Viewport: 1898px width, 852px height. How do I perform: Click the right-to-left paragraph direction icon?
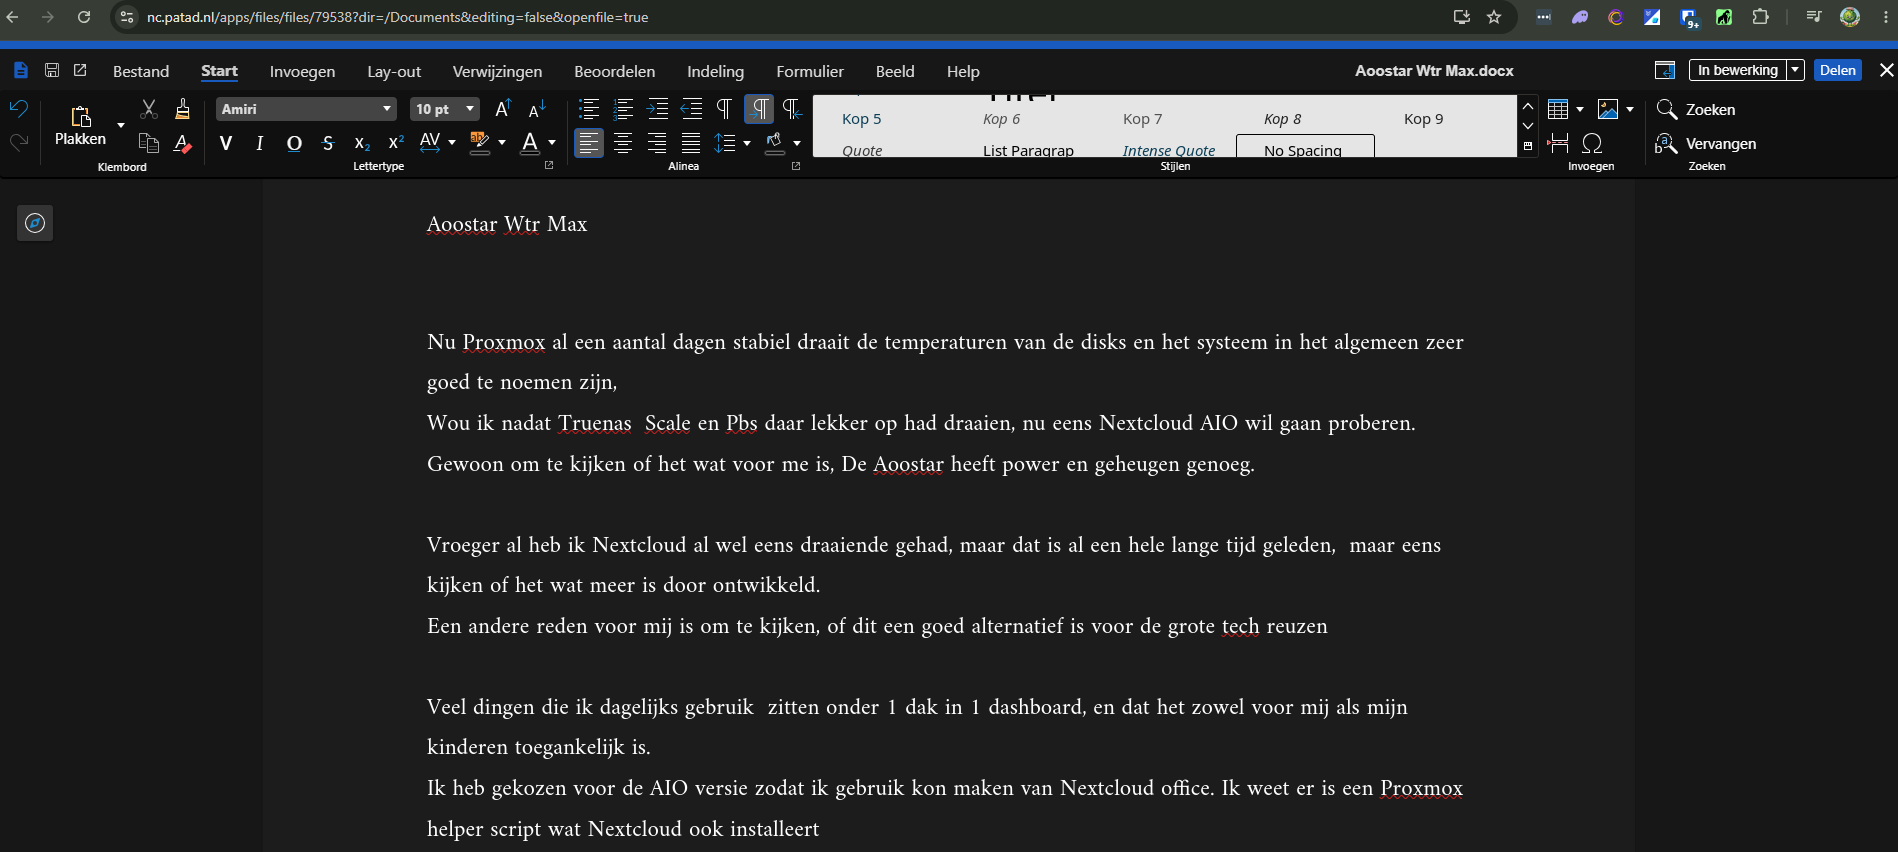pyautogui.click(x=792, y=109)
